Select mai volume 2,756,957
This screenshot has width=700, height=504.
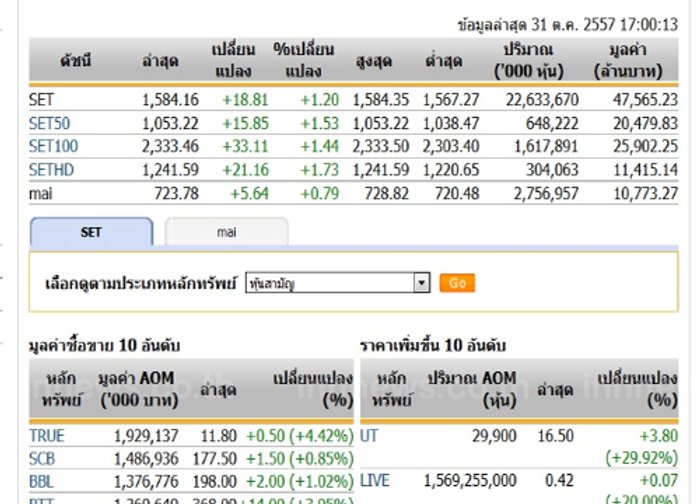pyautogui.click(x=546, y=194)
